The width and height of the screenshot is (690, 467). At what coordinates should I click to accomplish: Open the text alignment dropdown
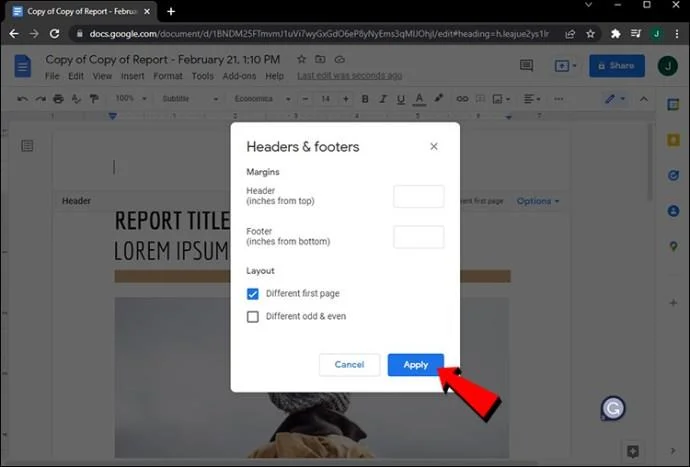coord(532,99)
